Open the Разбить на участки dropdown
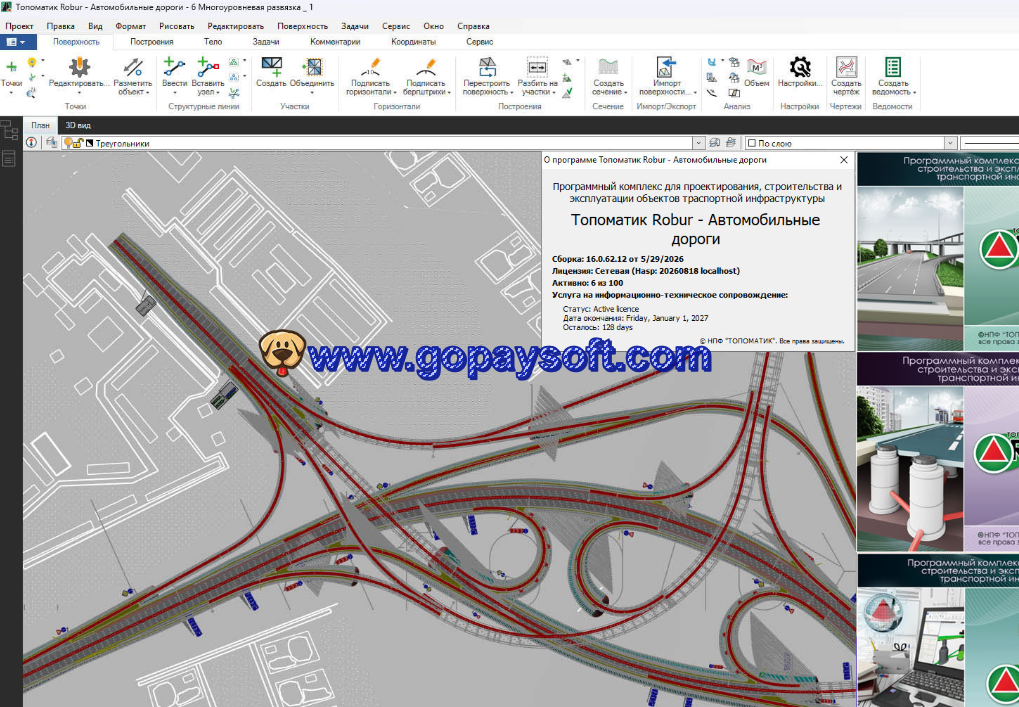 pos(553,92)
